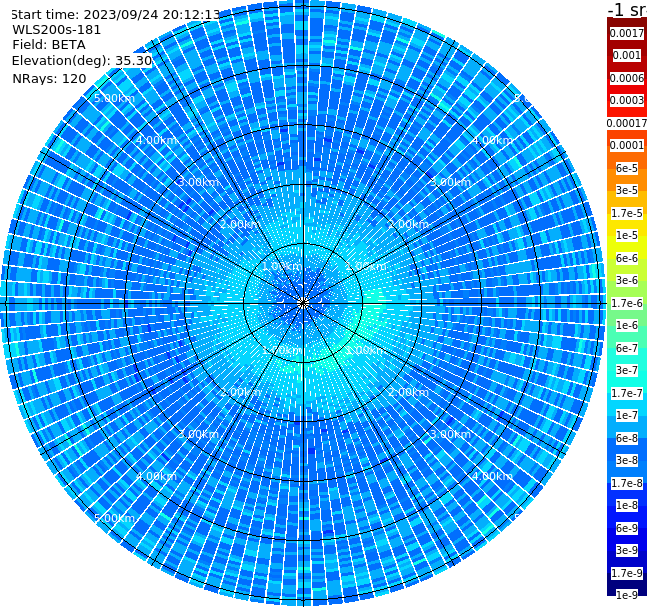Select the 1.7e-5 colorbar value
The image size is (647, 607).
(626, 213)
